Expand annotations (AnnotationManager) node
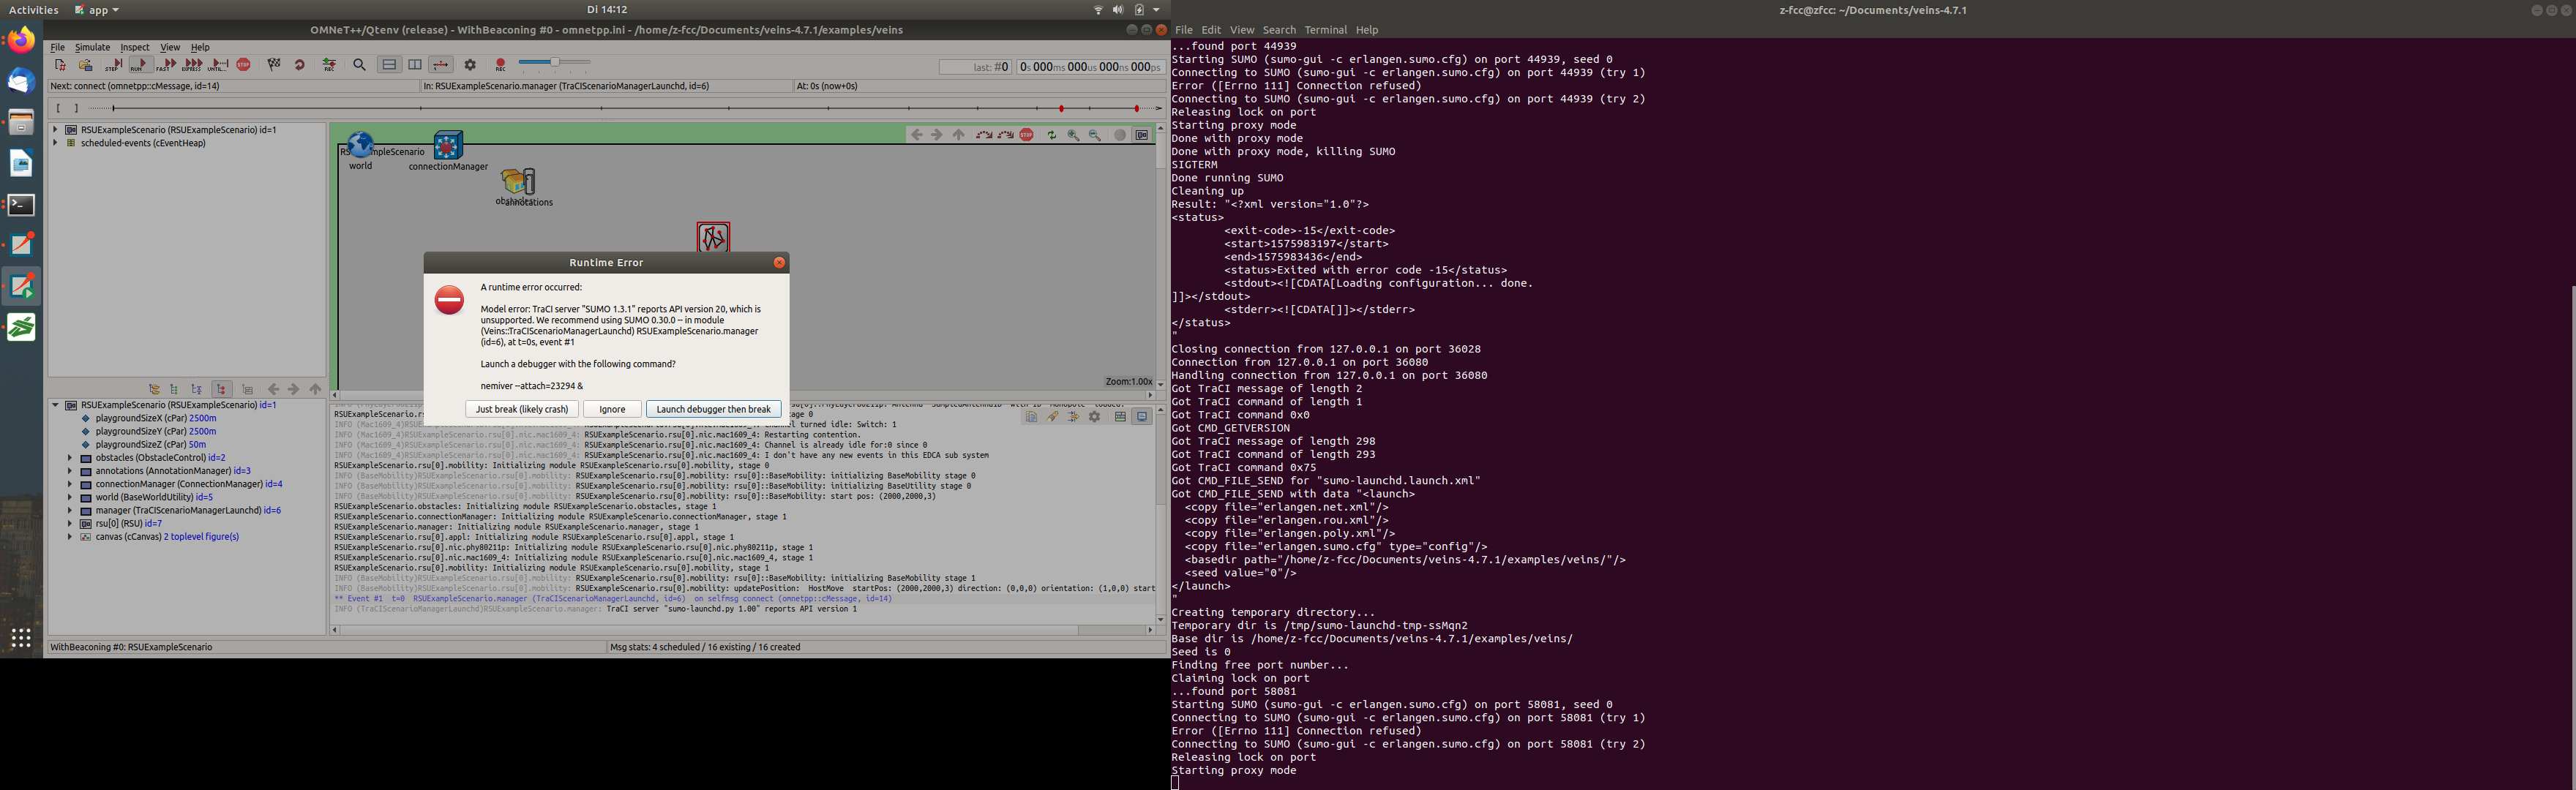Viewport: 2576px width, 790px height. coord(70,470)
